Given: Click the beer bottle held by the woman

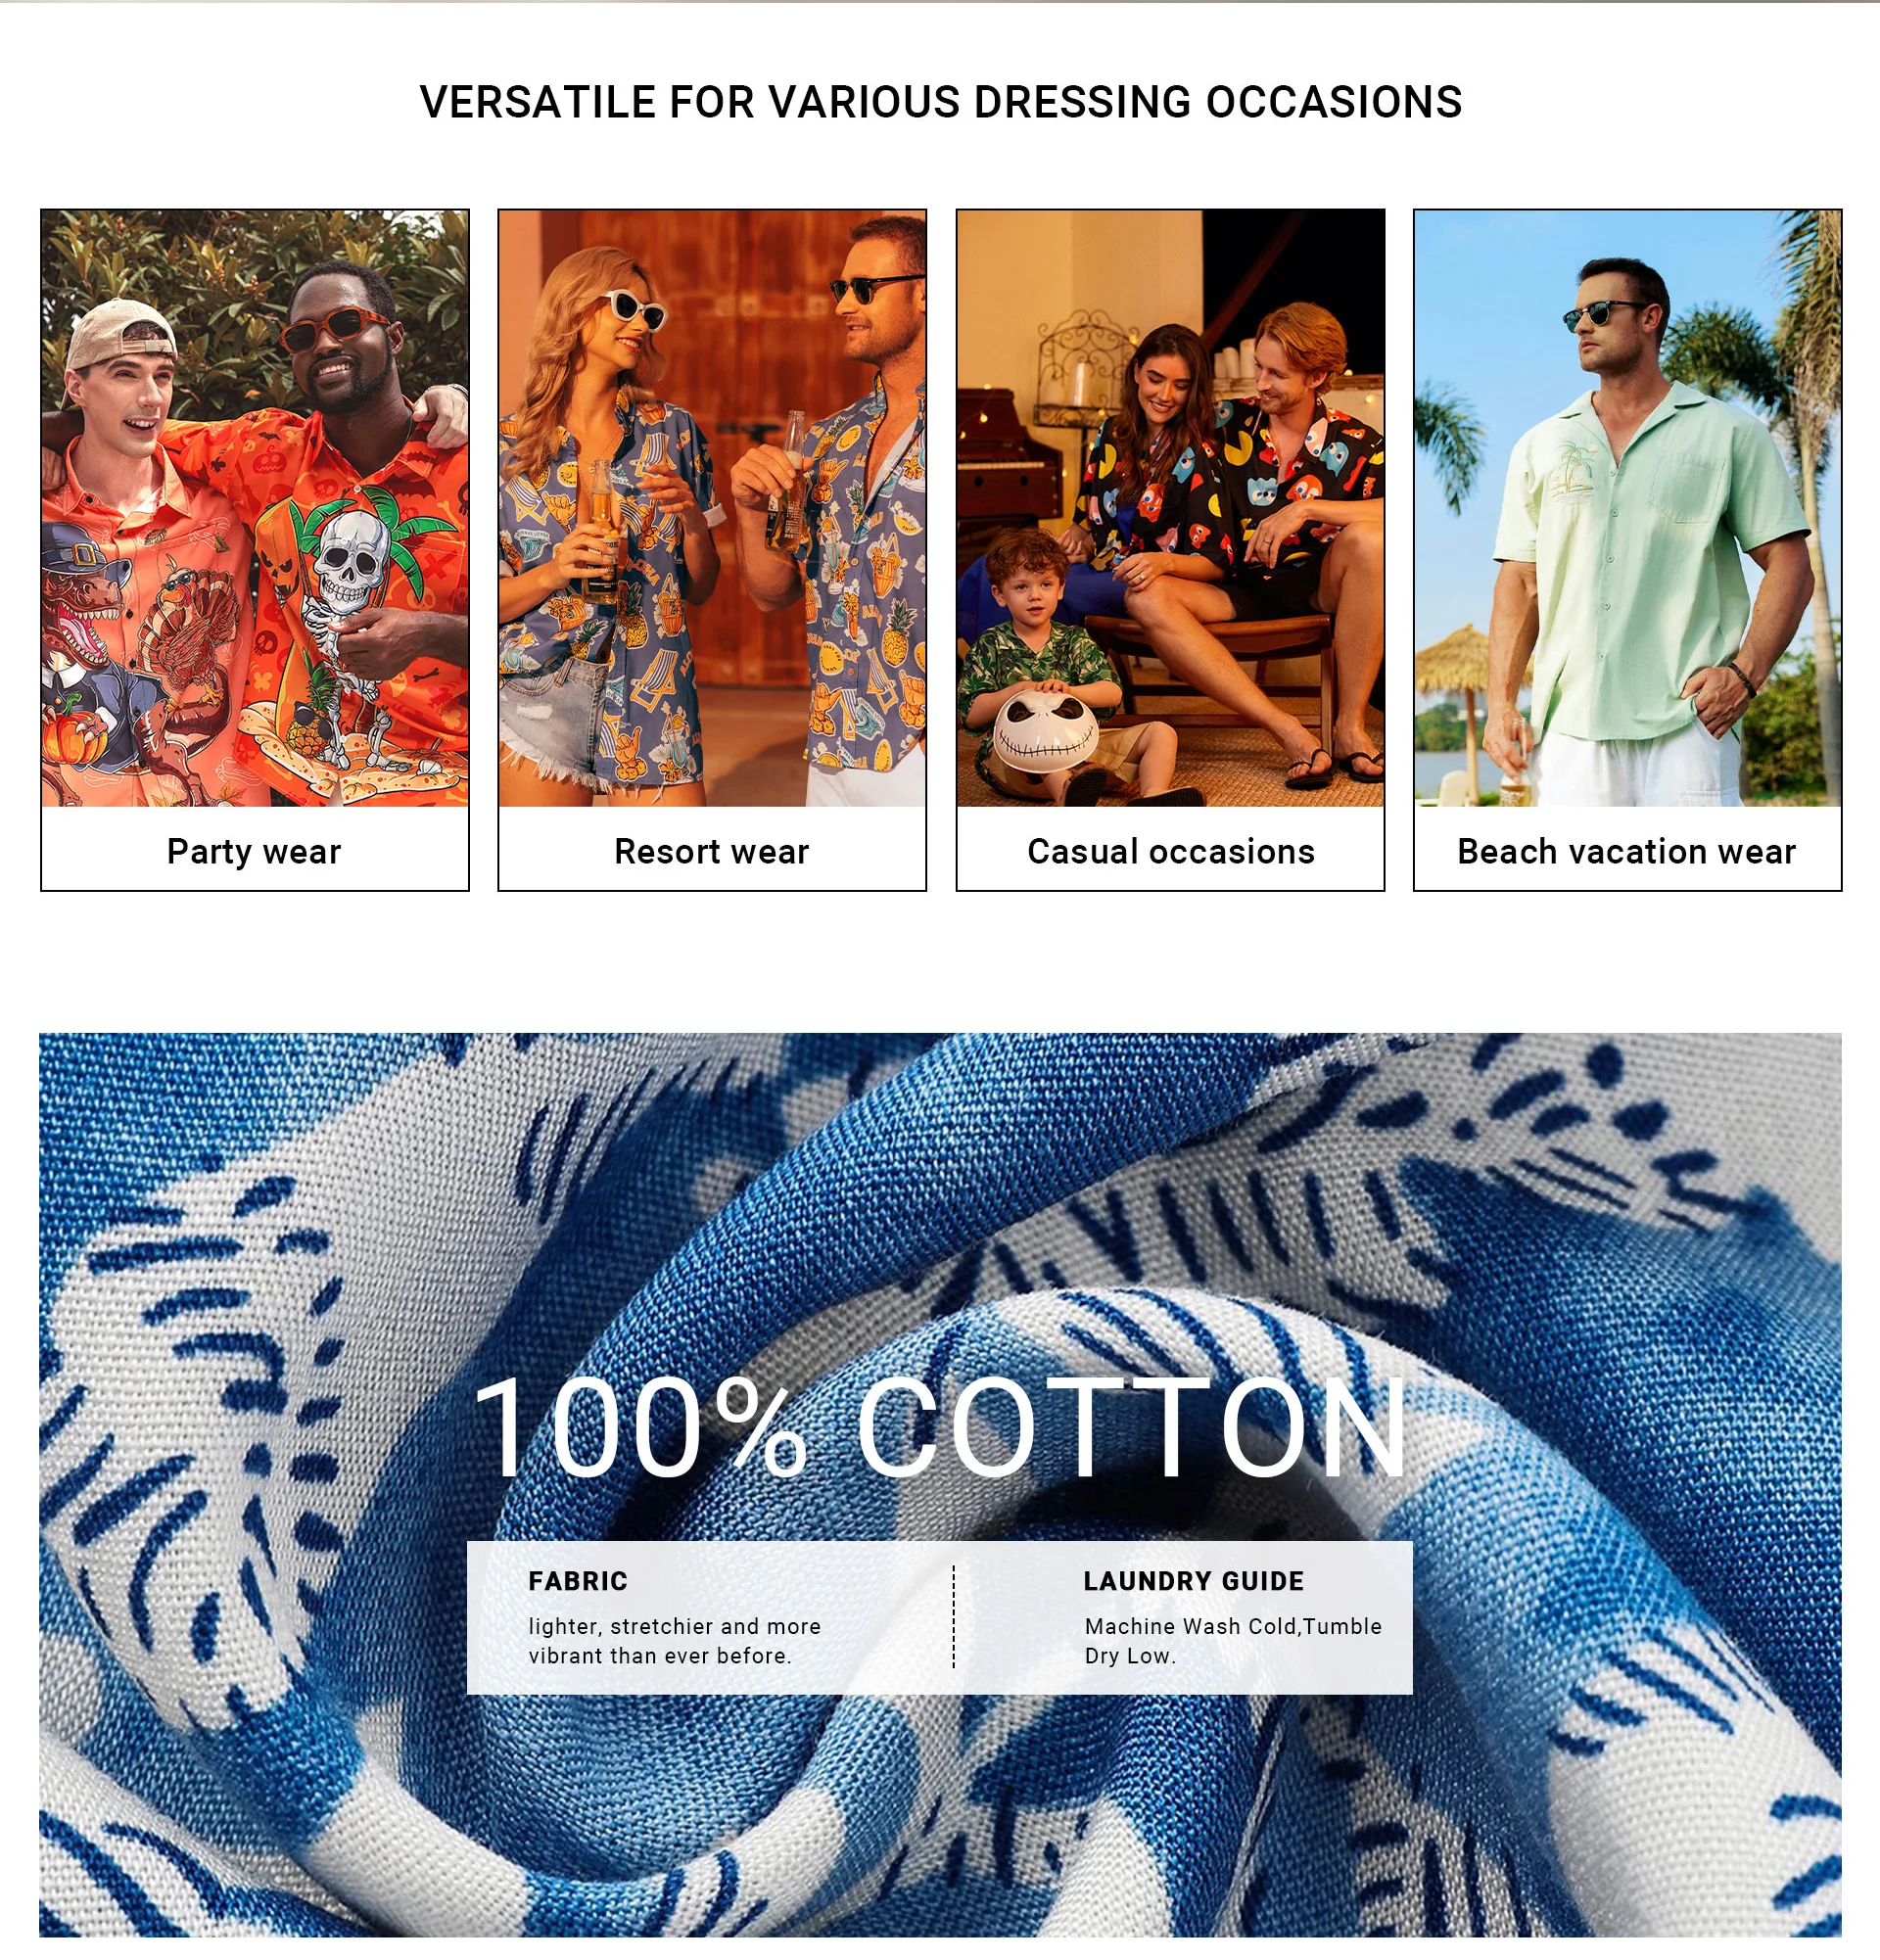Looking at the screenshot, I should tap(602, 532).
